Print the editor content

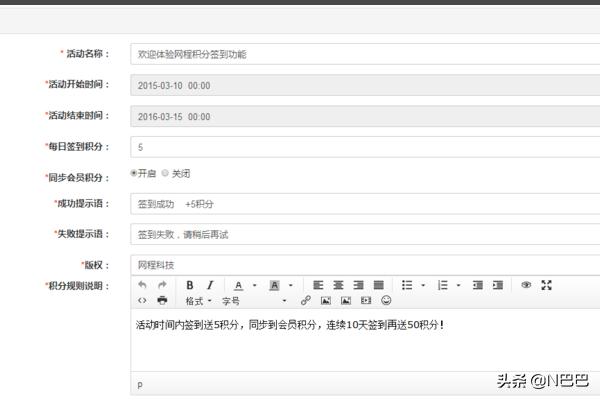click(x=162, y=300)
